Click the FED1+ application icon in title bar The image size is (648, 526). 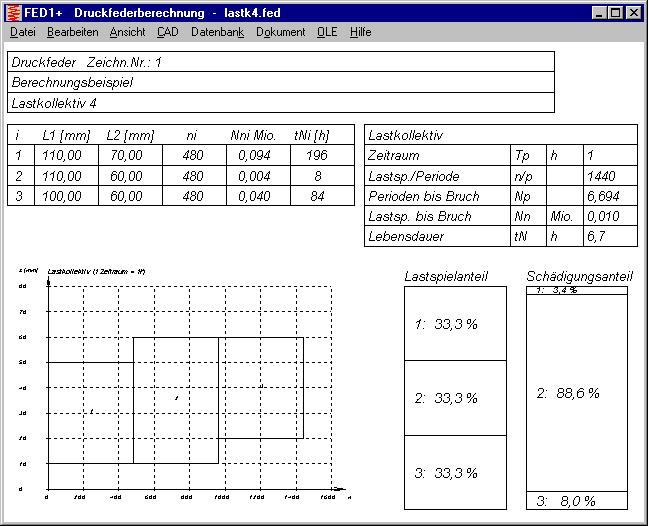pos(12,12)
